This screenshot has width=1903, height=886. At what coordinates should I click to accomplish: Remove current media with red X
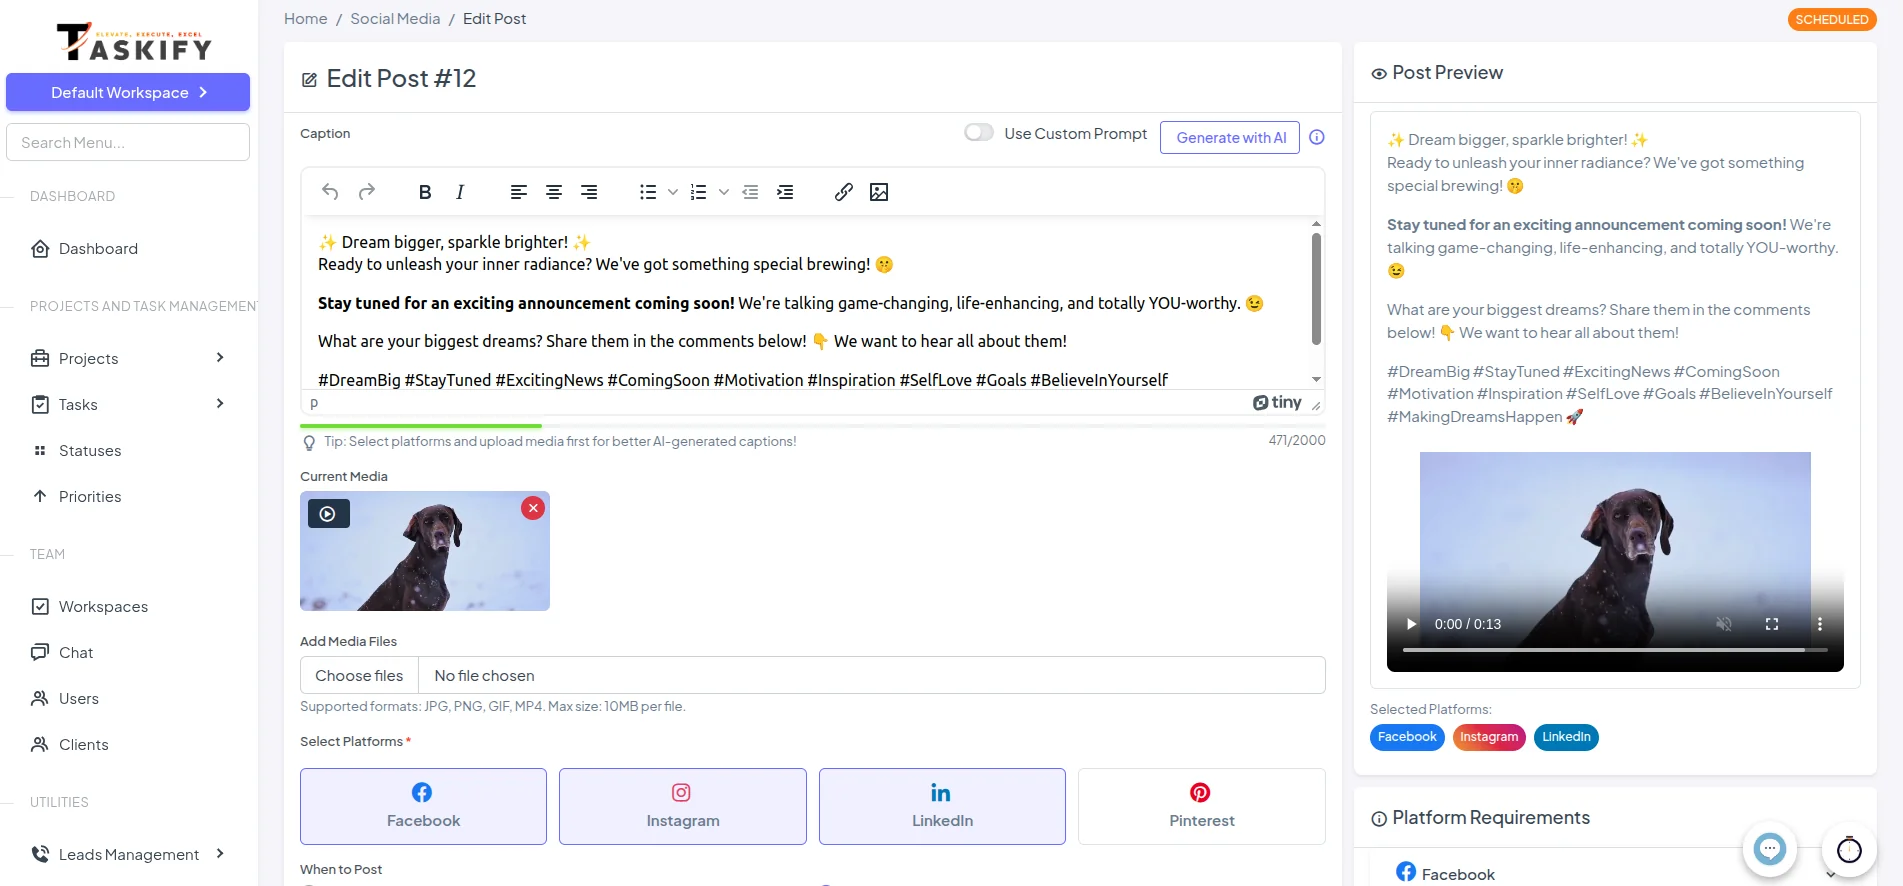coord(533,508)
